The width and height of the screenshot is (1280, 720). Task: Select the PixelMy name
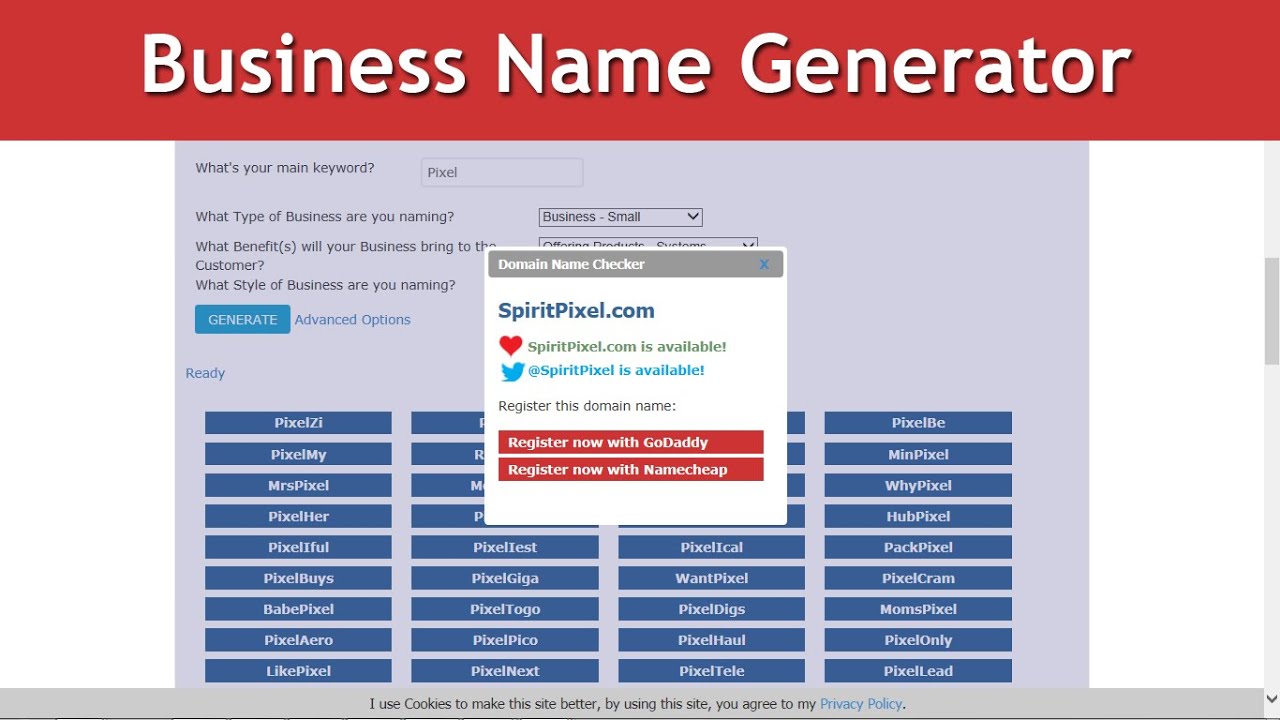pos(298,454)
